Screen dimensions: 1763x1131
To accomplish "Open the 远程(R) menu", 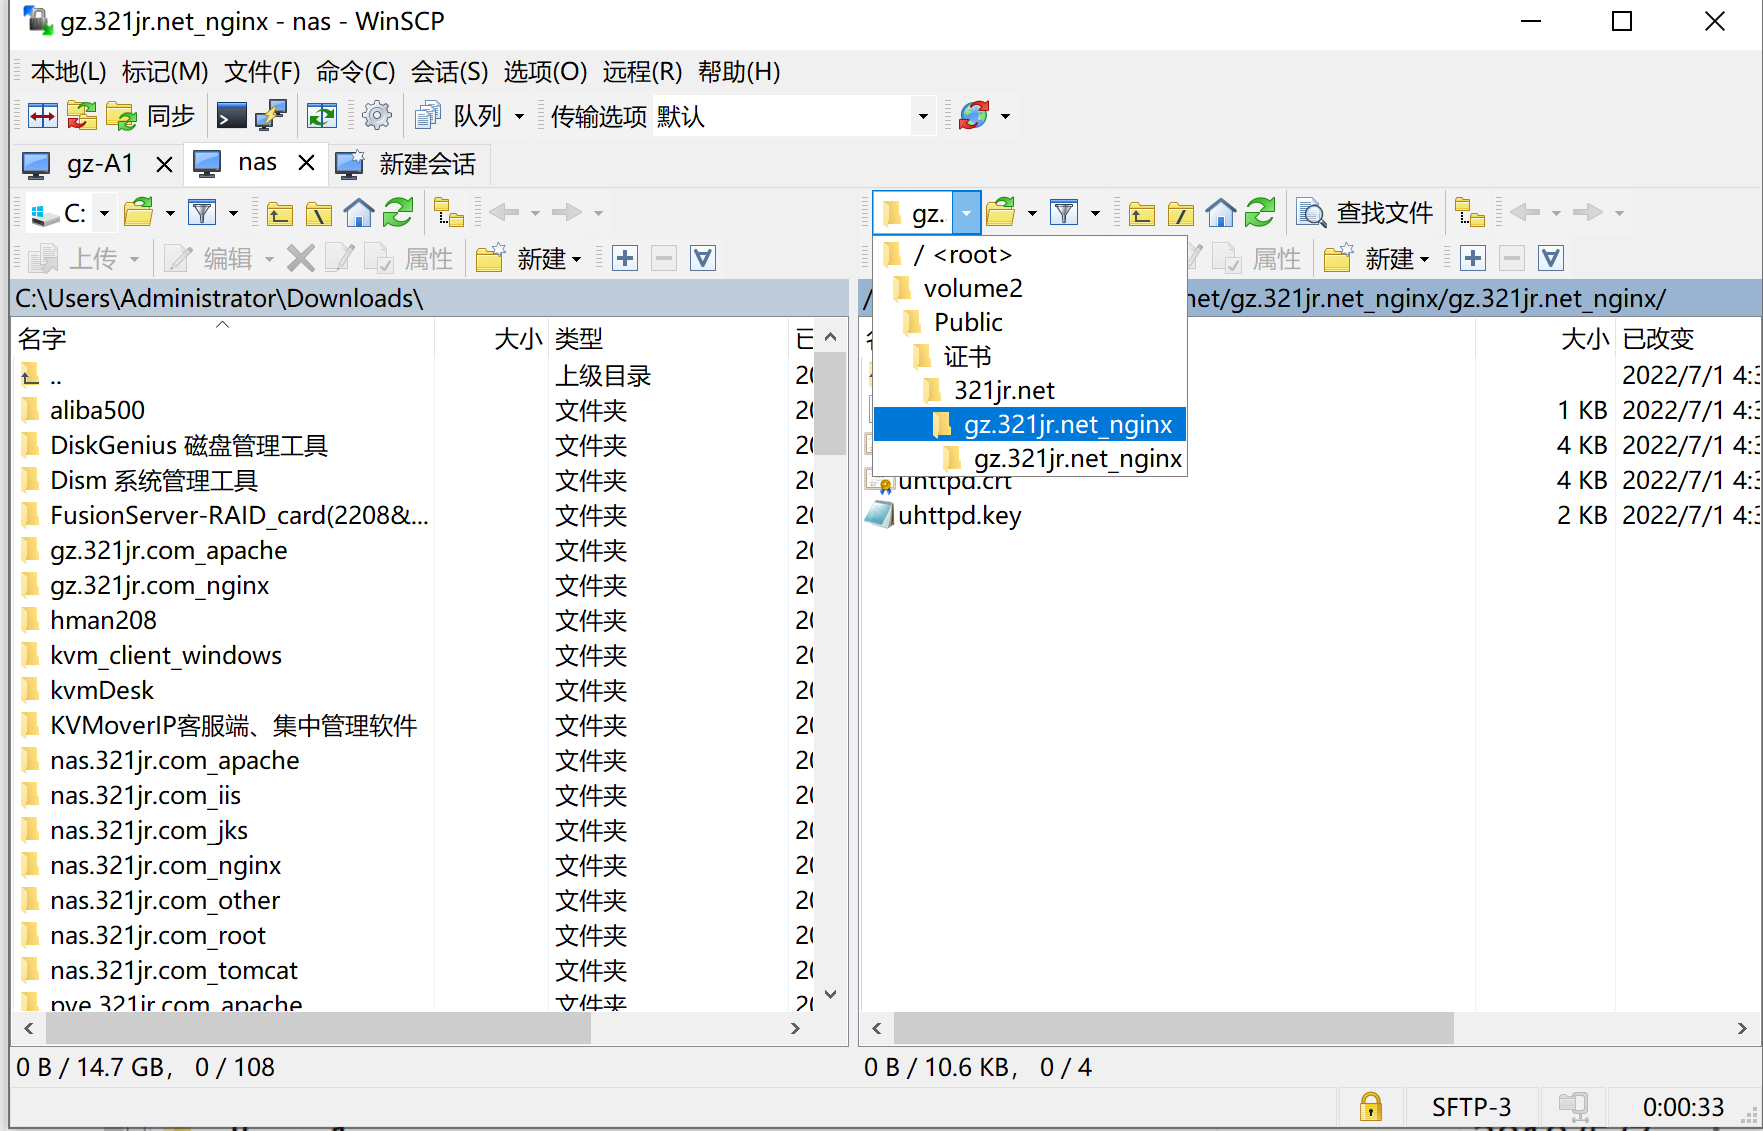I will [642, 72].
